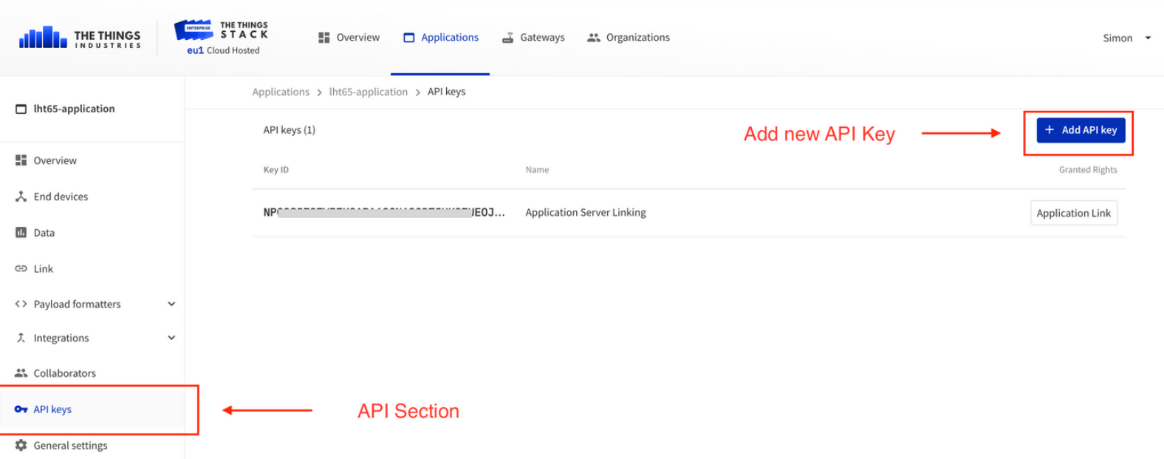
Task: Click the sidebar Overview dashboard icon
Action: tap(21, 160)
